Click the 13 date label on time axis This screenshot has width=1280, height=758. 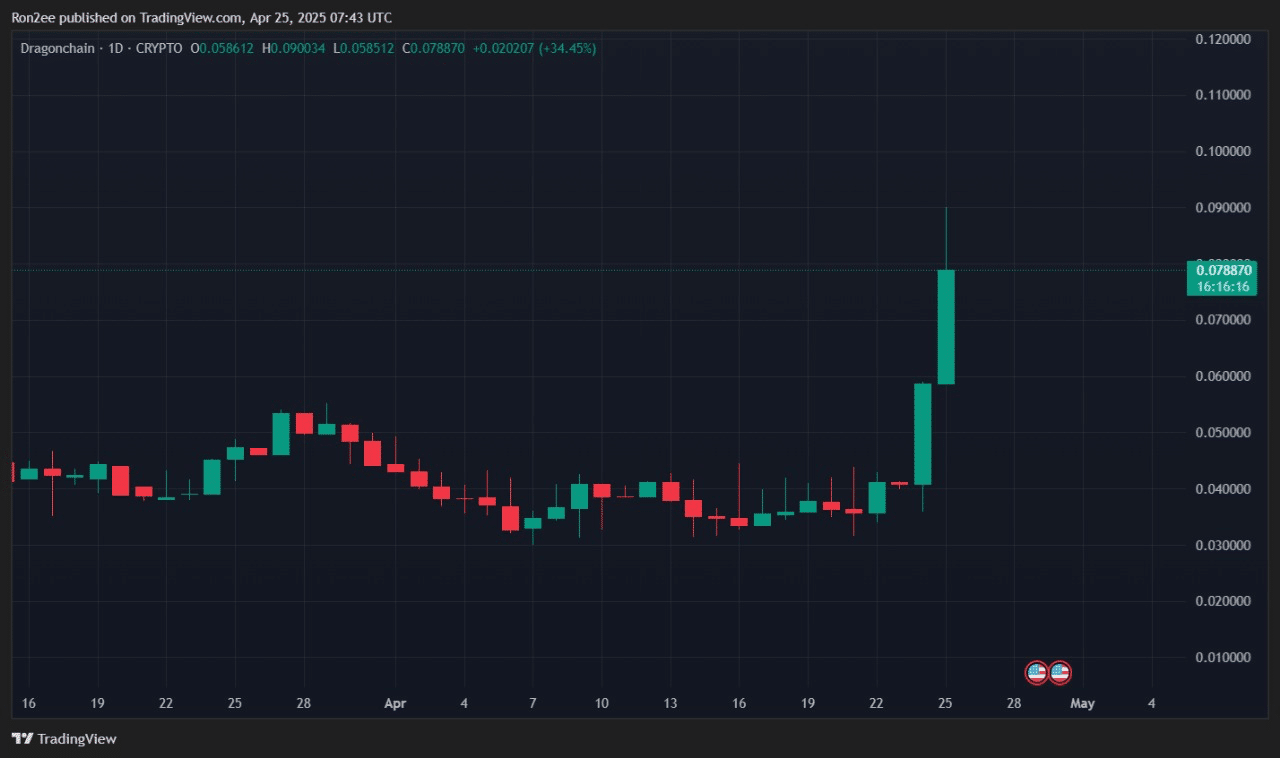(x=670, y=703)
